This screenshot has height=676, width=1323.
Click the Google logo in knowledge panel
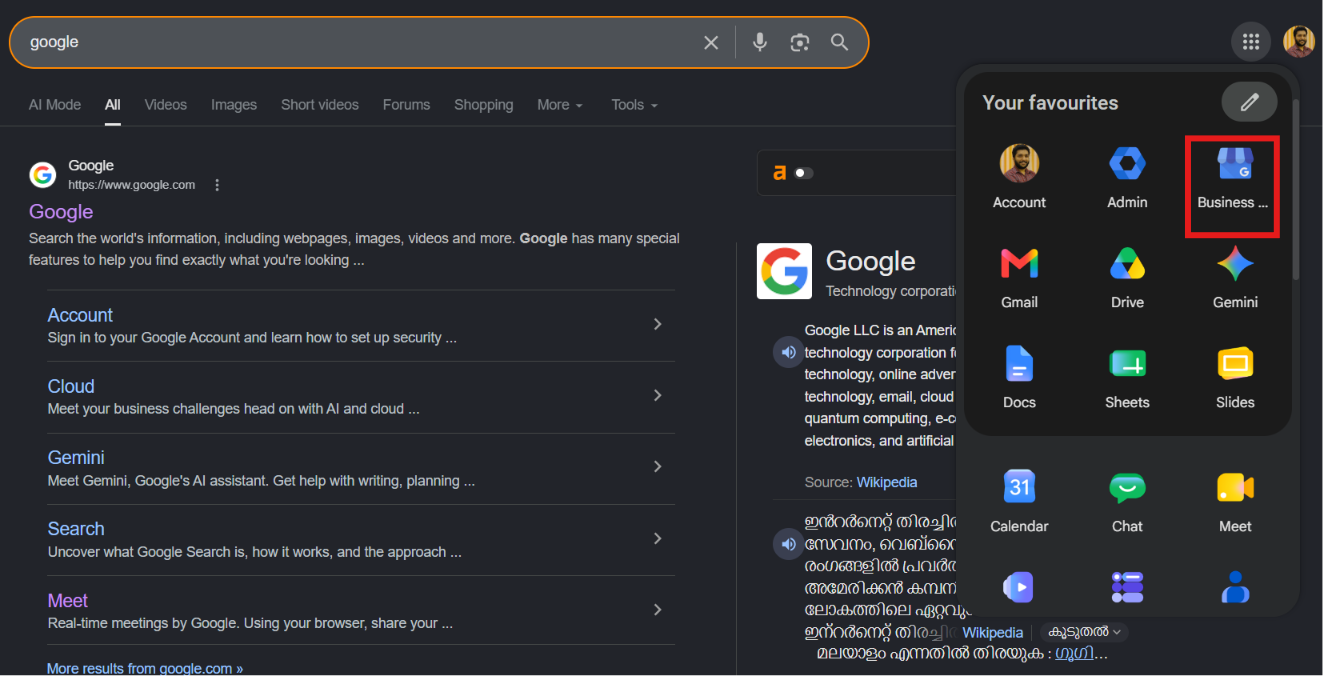[x=784, y=271]
